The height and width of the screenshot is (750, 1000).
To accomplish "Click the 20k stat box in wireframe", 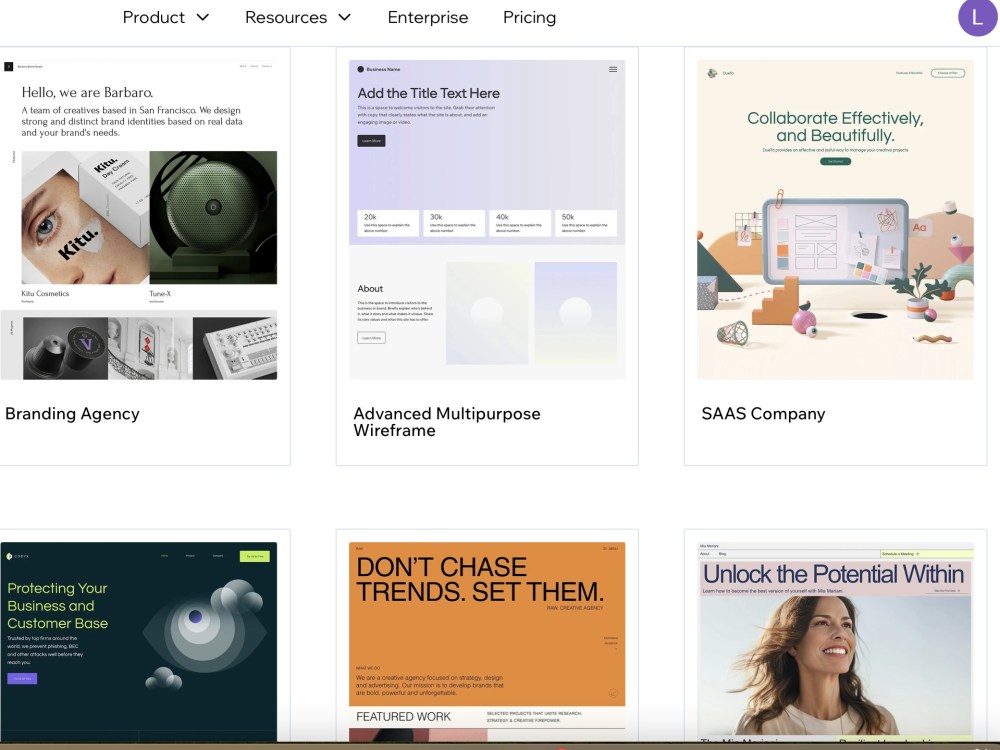I will (388, 223).
